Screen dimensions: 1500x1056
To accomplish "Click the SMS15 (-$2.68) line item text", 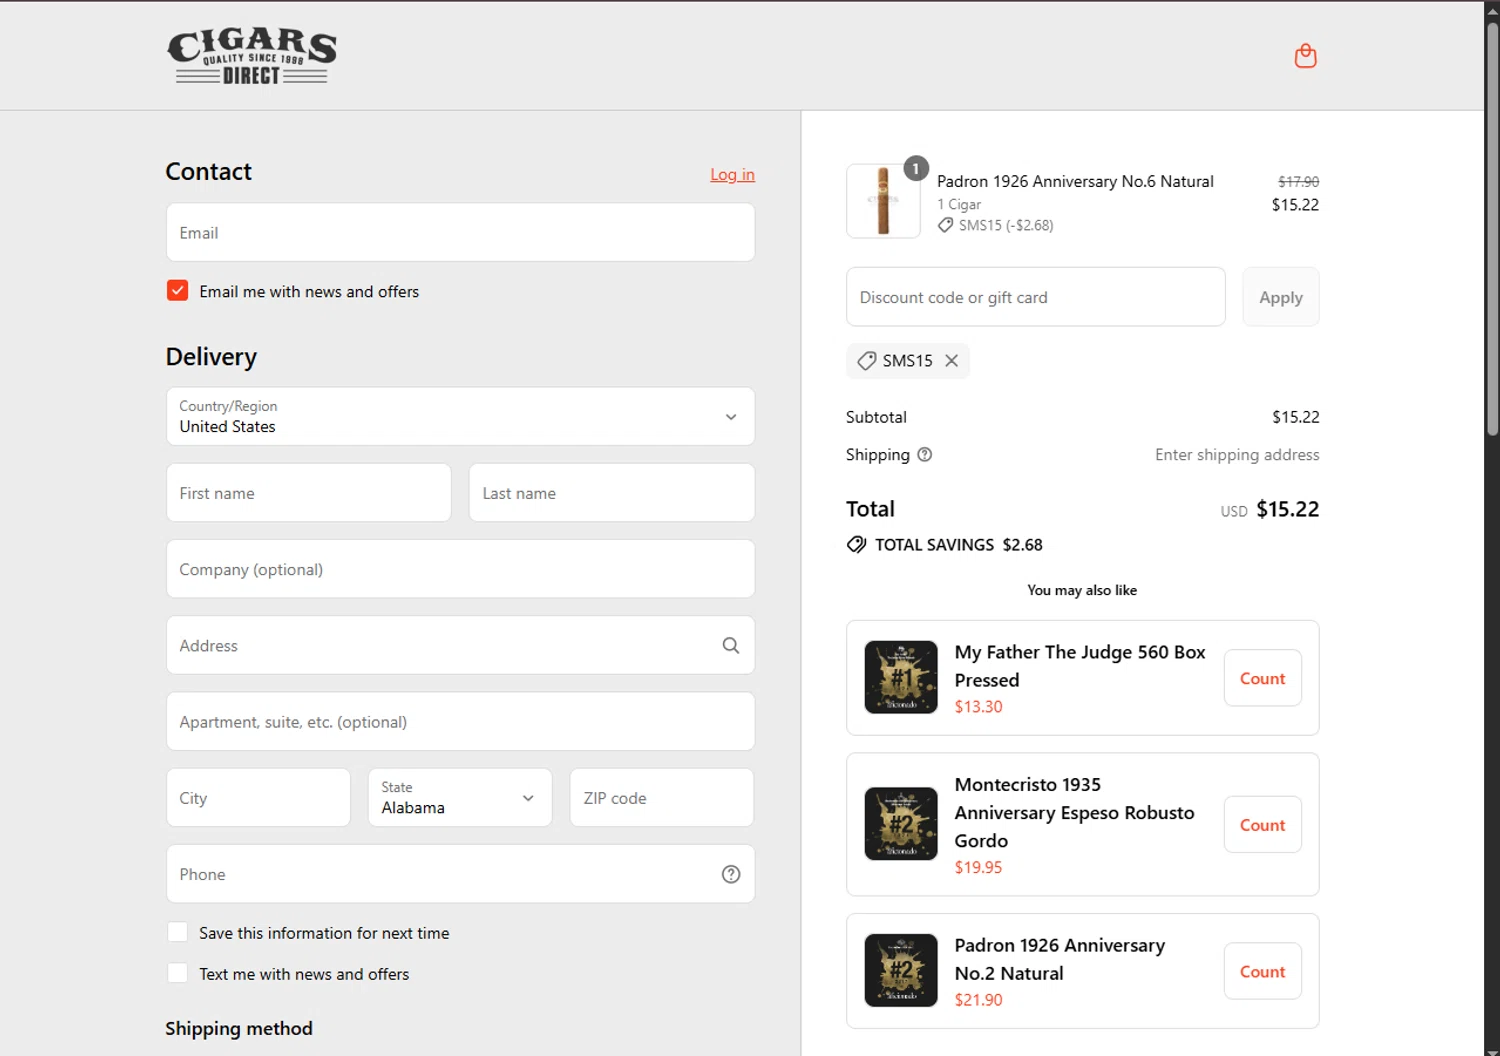I will click(x=1006, y=225).
